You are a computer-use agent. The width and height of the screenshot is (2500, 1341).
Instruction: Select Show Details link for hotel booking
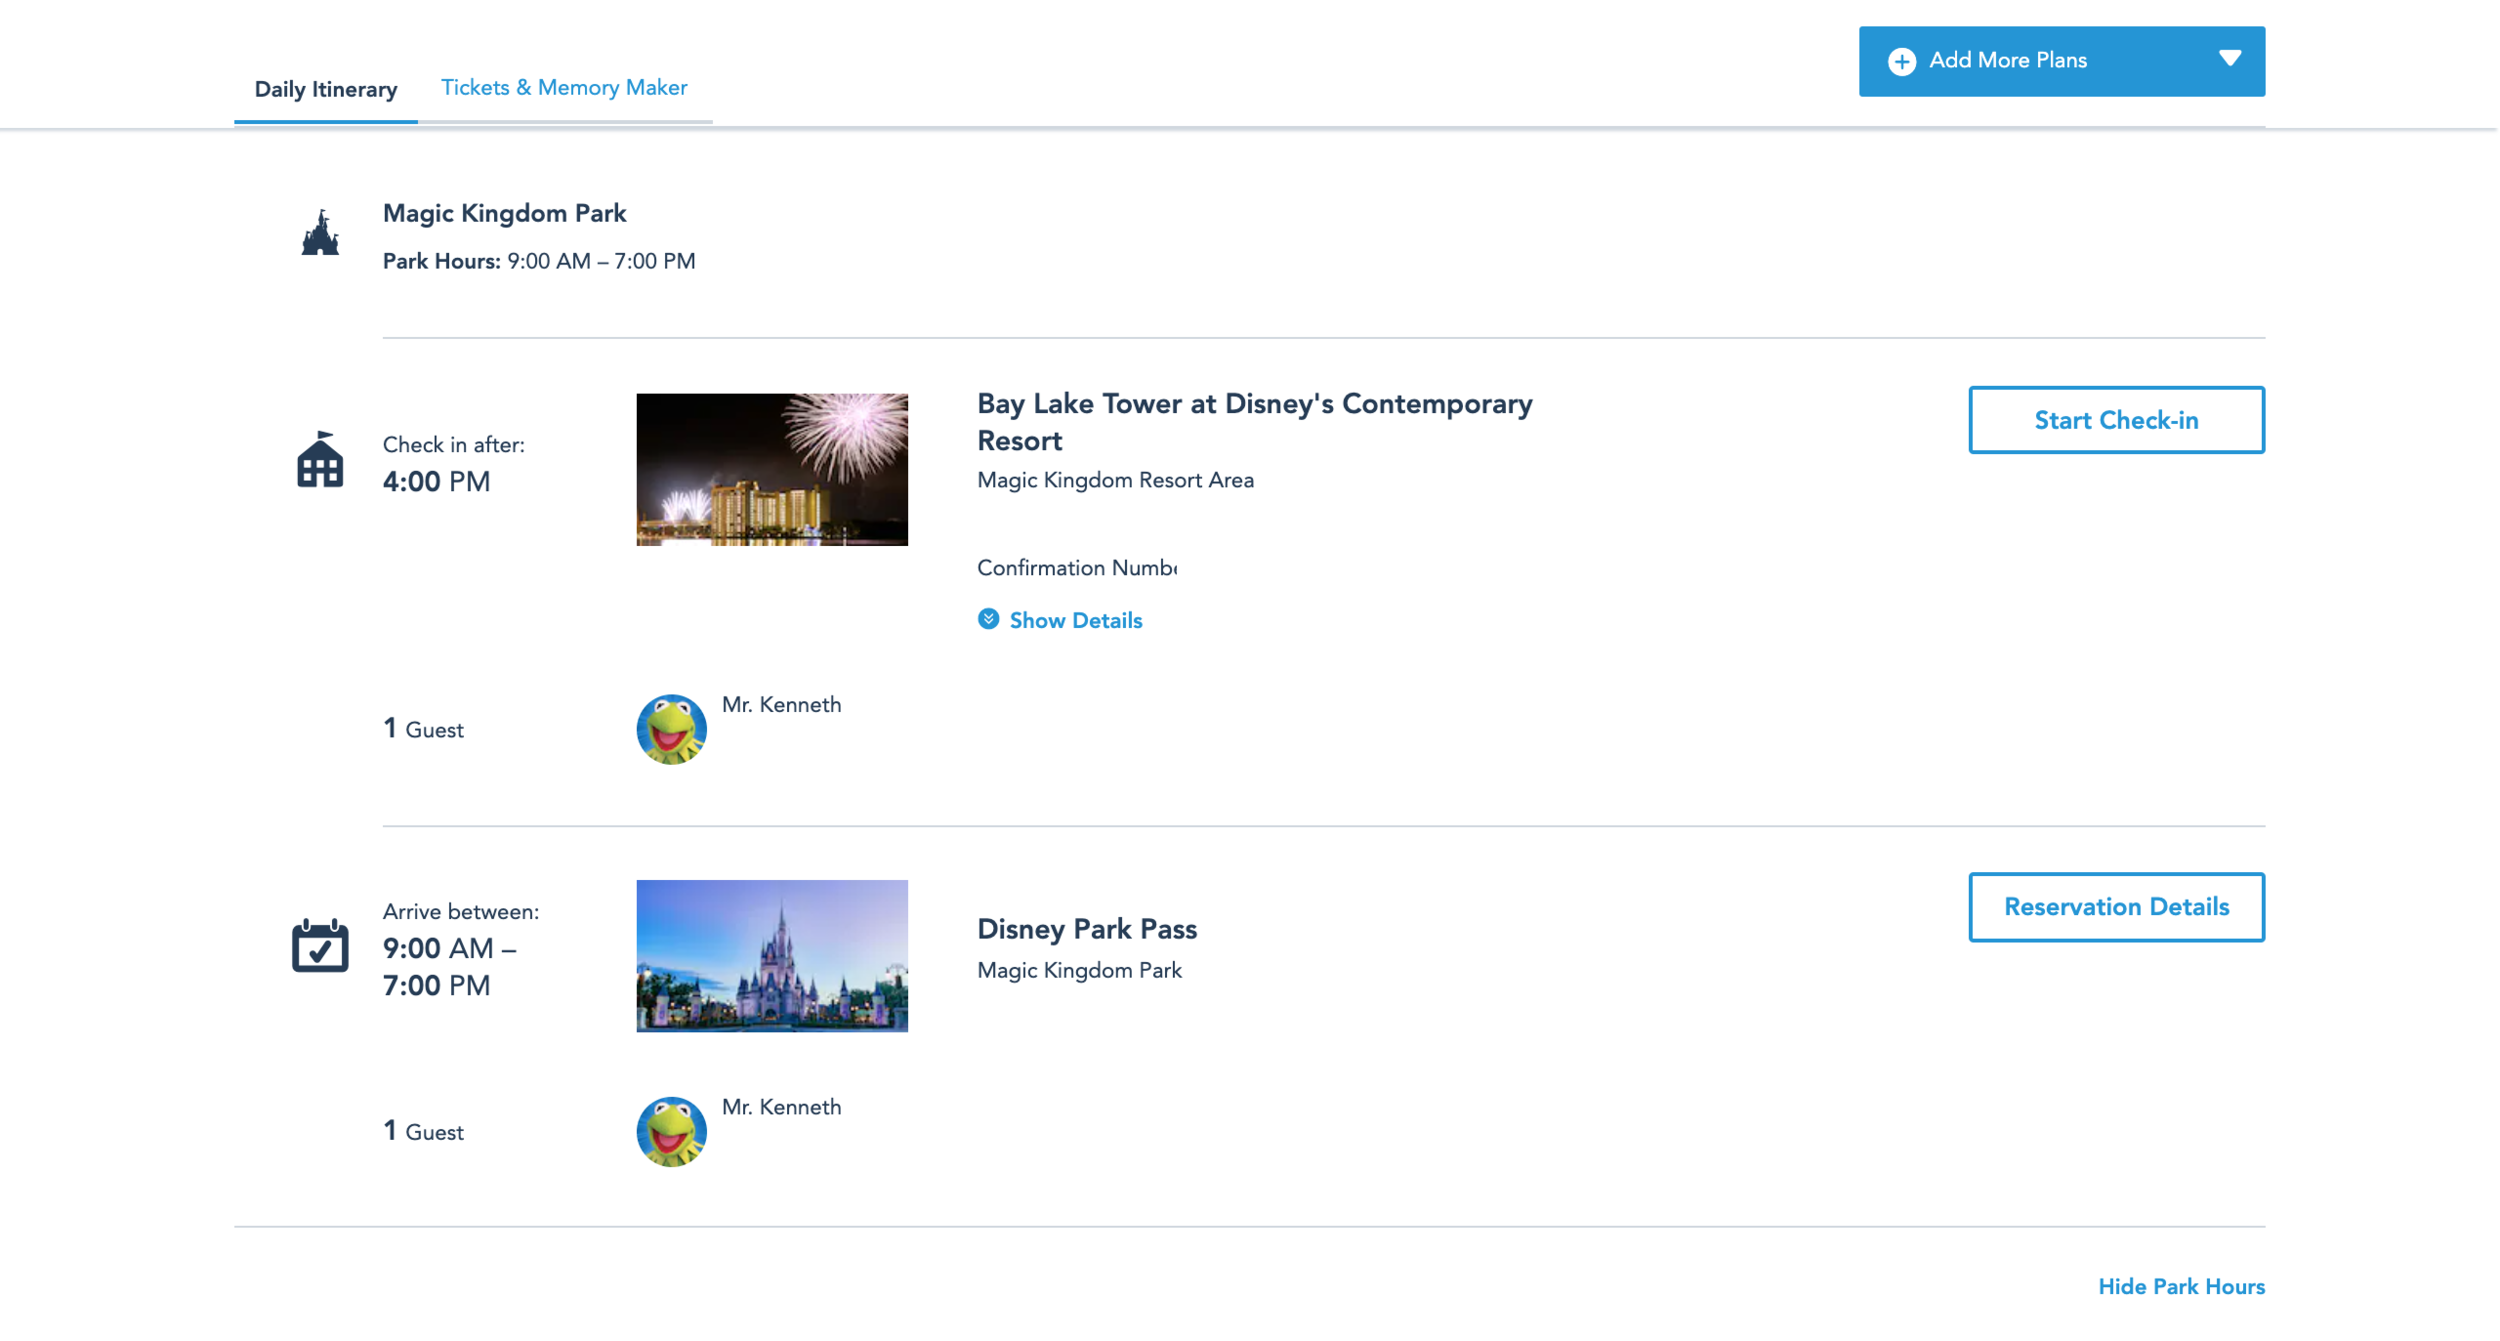1076,620
